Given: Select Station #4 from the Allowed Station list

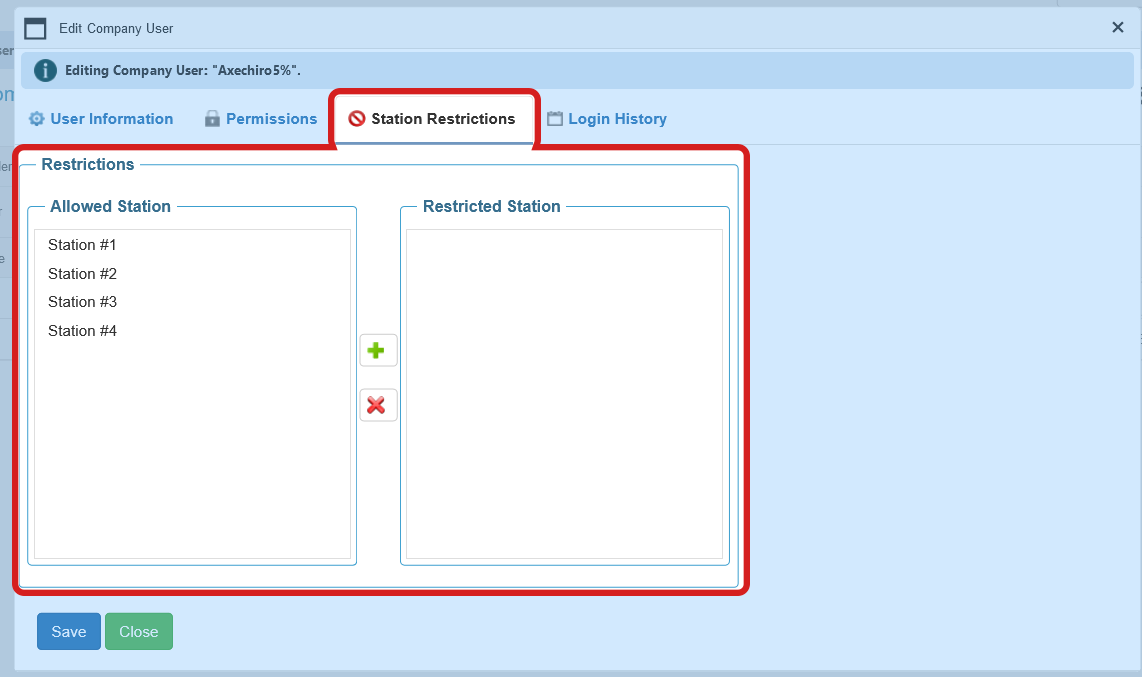Looking at the screenshot, I should click(82, 330).
